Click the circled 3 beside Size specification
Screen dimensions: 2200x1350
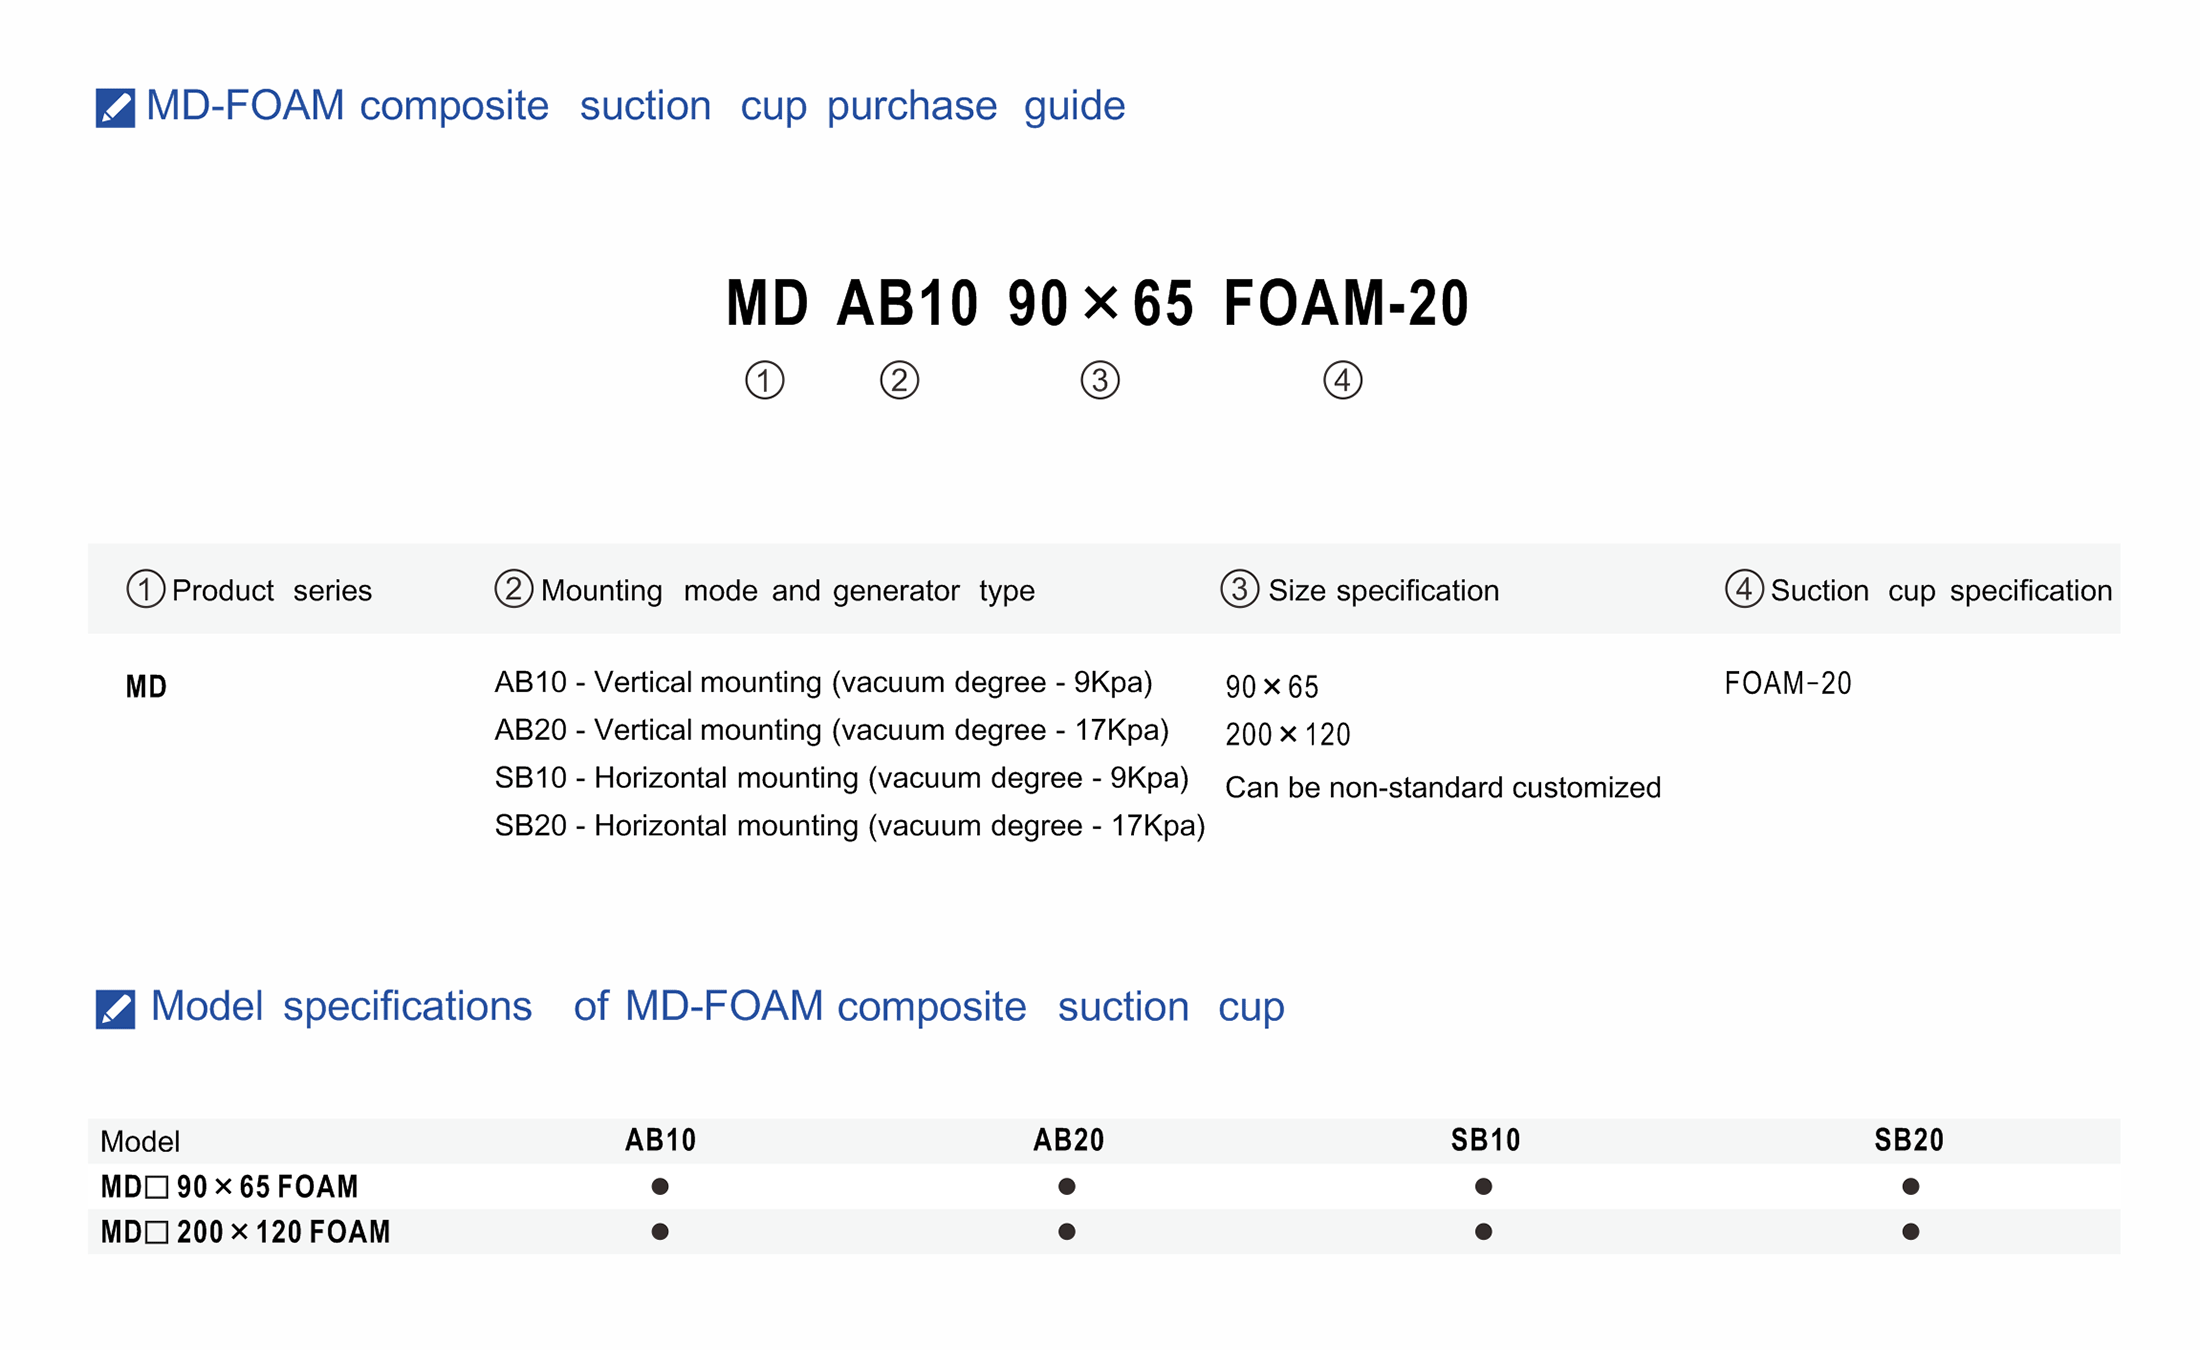(x=1239, y=589)
